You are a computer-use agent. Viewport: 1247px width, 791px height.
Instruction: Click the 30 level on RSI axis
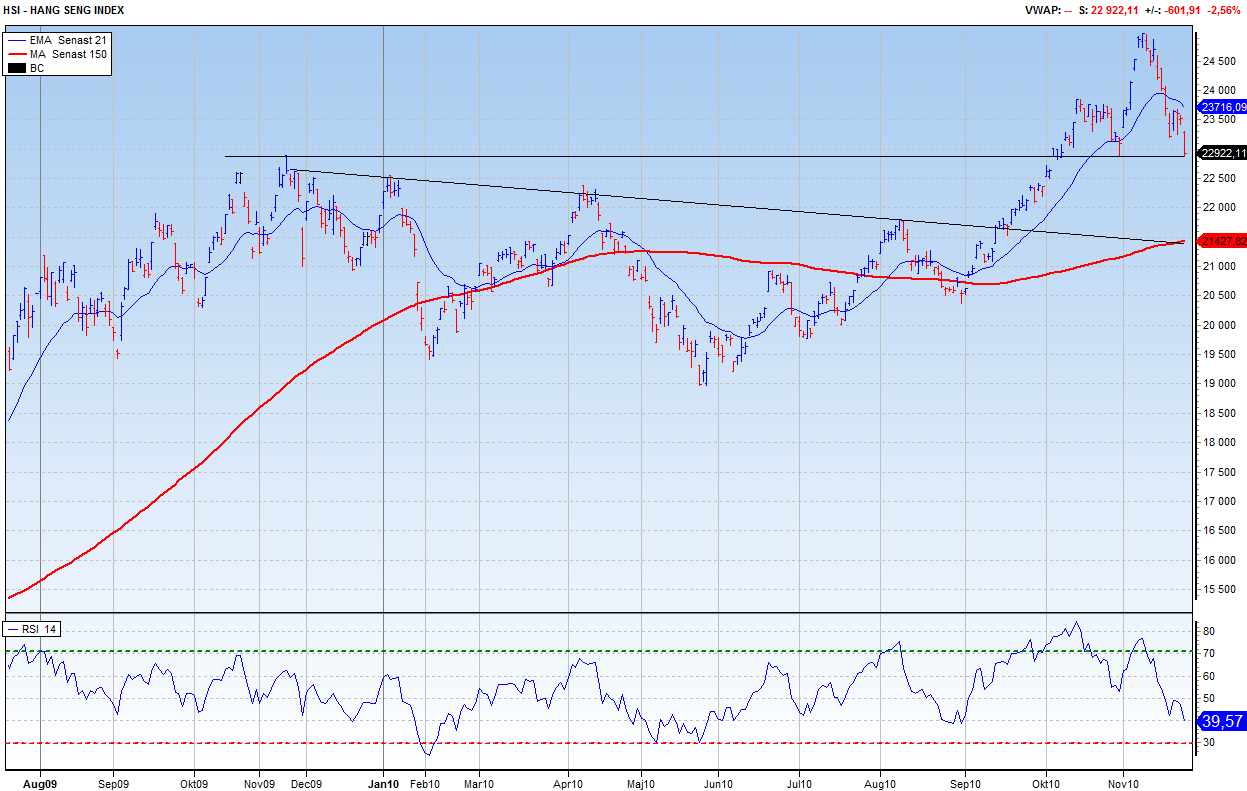(1207, 742)
